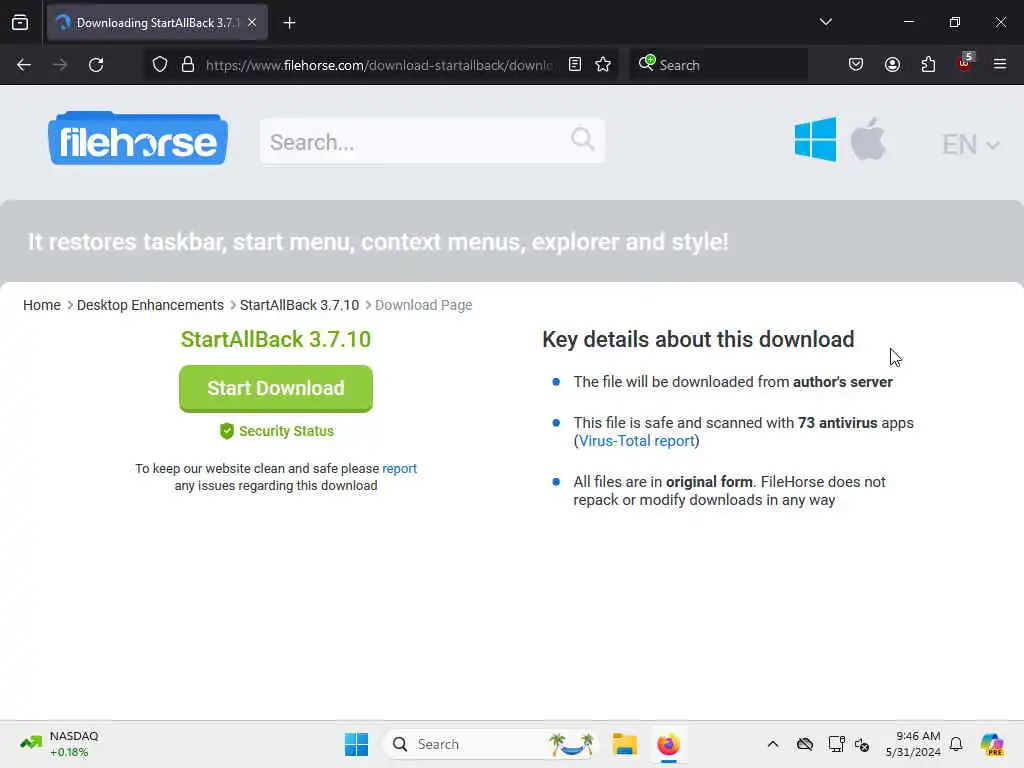Open File Explorer from taskbar
Image resolution: width=1024 pixels, height=768 pixels.
(624, 744)
